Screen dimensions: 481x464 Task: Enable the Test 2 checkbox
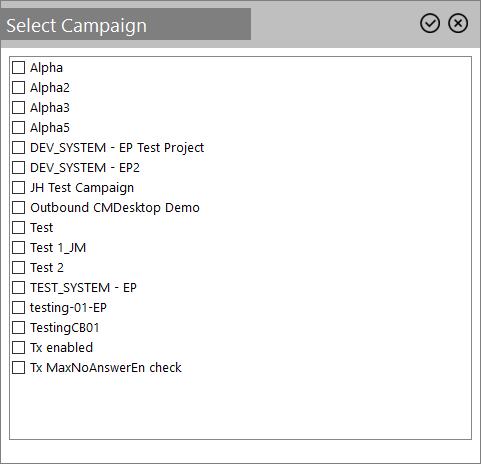tap(18, 267)
